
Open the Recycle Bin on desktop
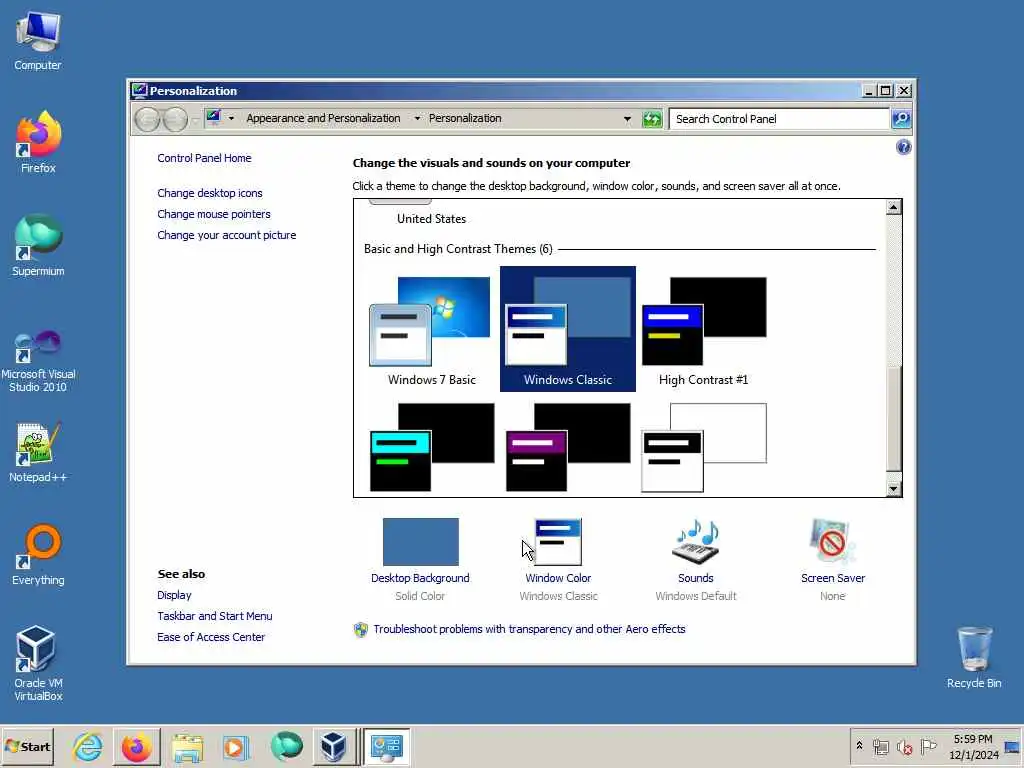[x=974, y=657]
